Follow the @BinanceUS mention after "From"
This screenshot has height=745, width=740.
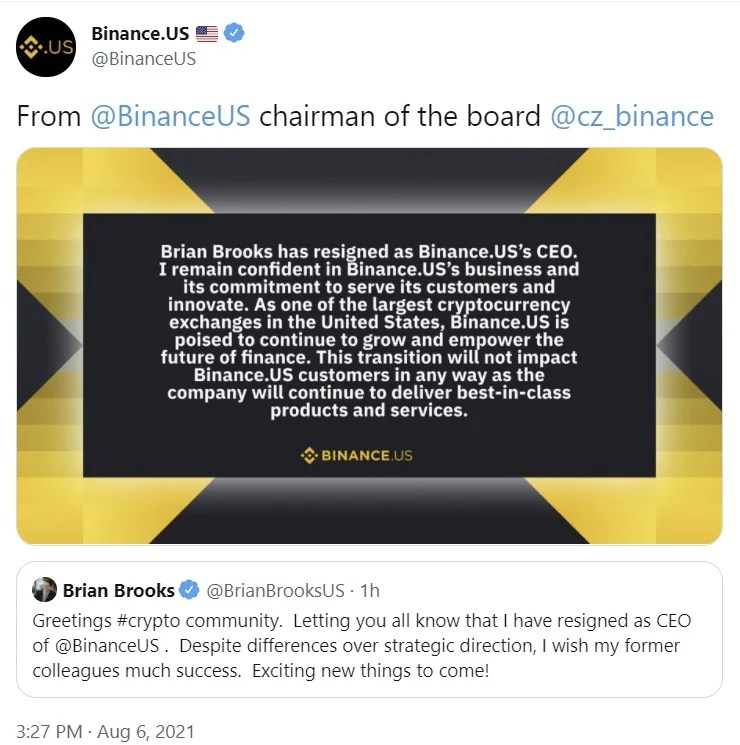(x=170, y=116)
